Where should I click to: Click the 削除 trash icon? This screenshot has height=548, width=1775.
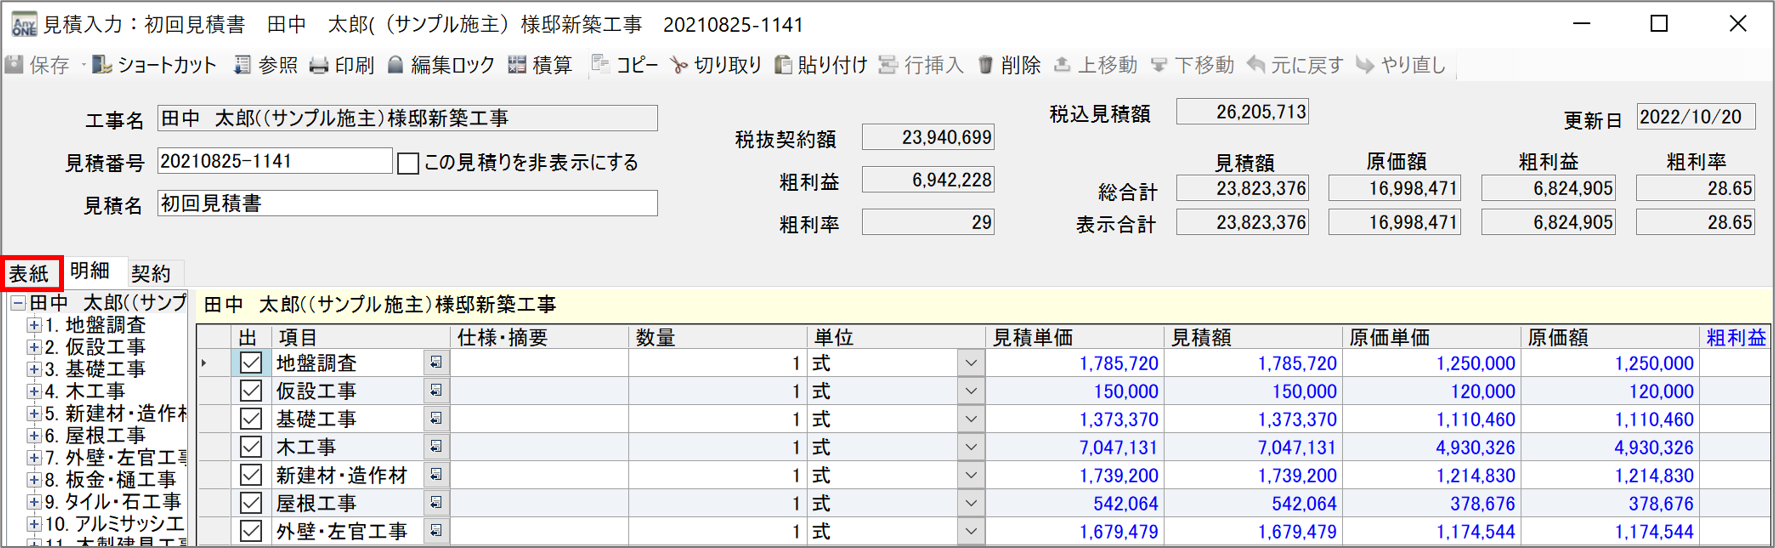985,65
